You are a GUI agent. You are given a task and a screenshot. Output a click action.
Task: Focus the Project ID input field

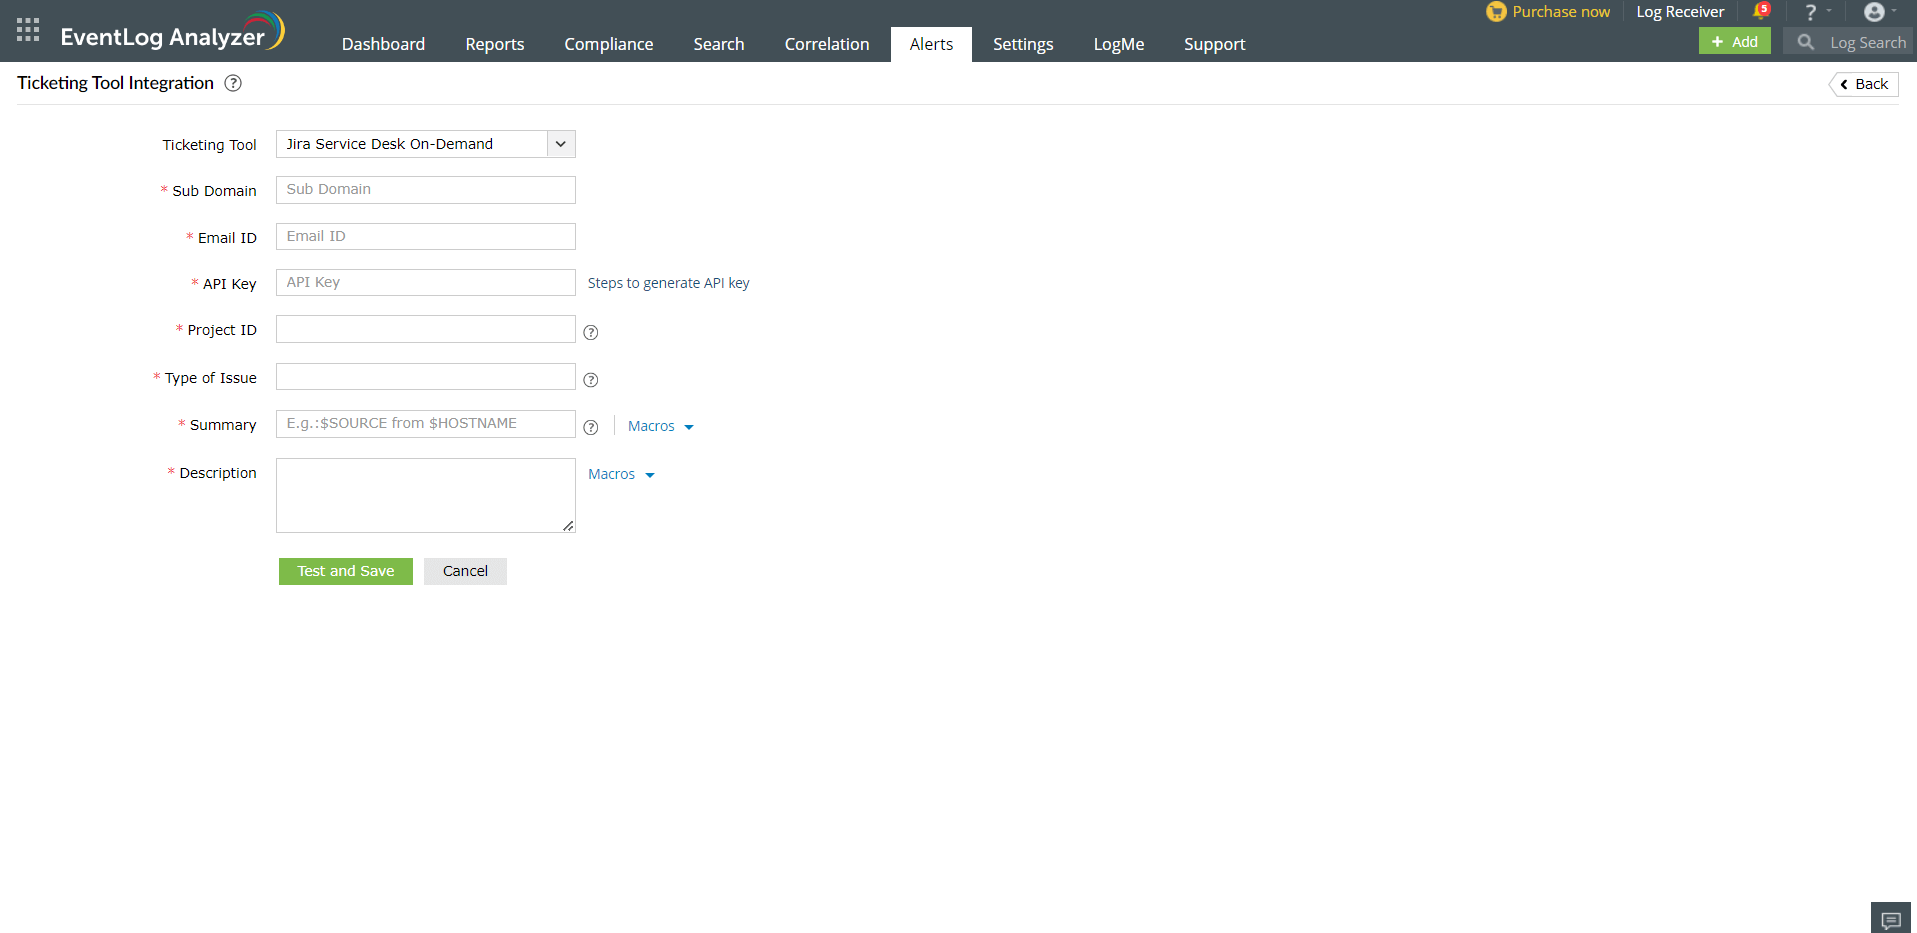(x=426, y=329)
